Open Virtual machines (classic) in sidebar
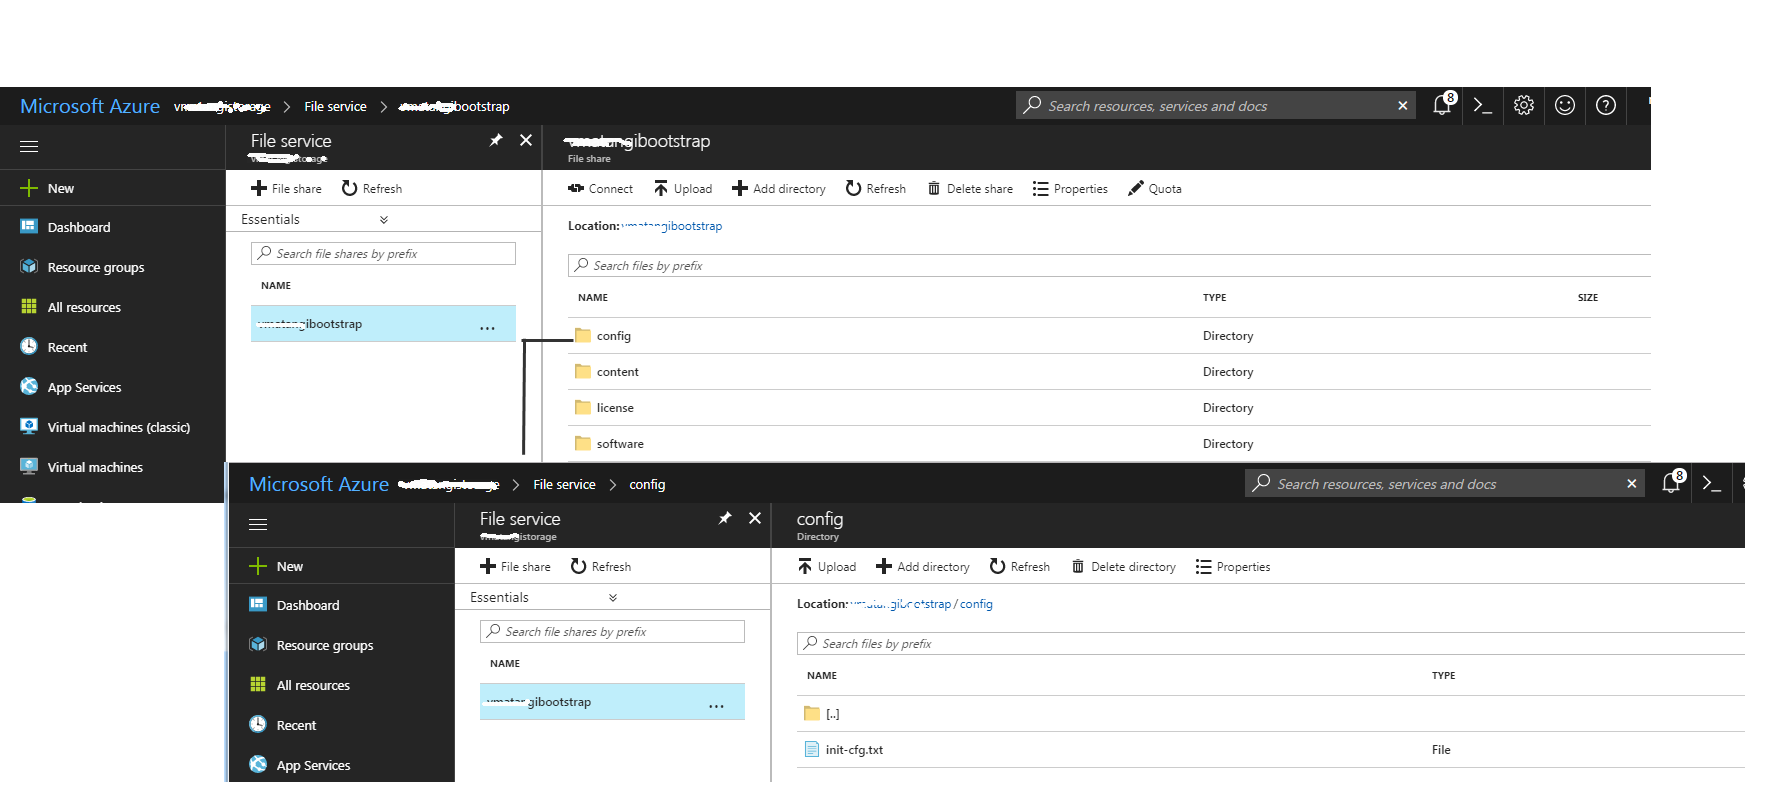Screen dimensions: 1766x789 click(118, 427)
